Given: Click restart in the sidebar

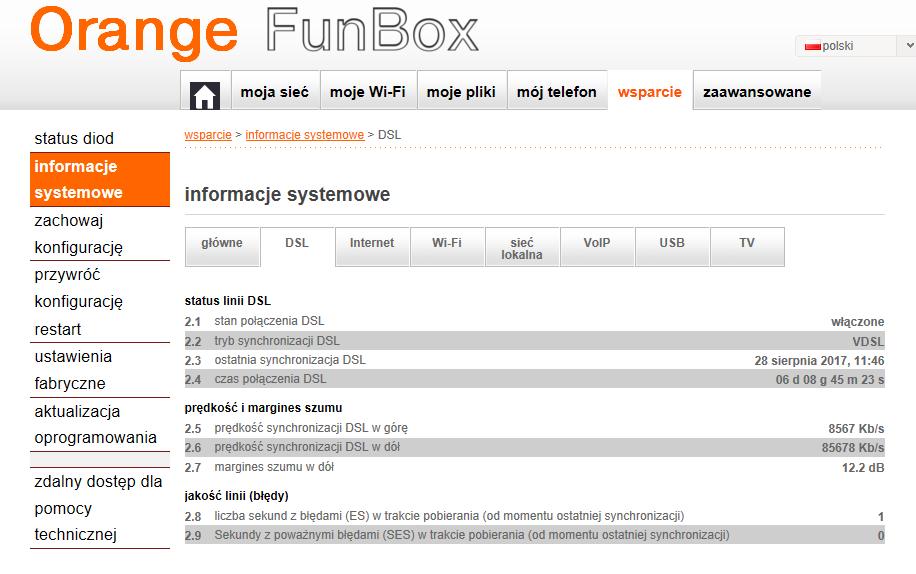Looking at the screenshot, I should [x=58, y=329].
